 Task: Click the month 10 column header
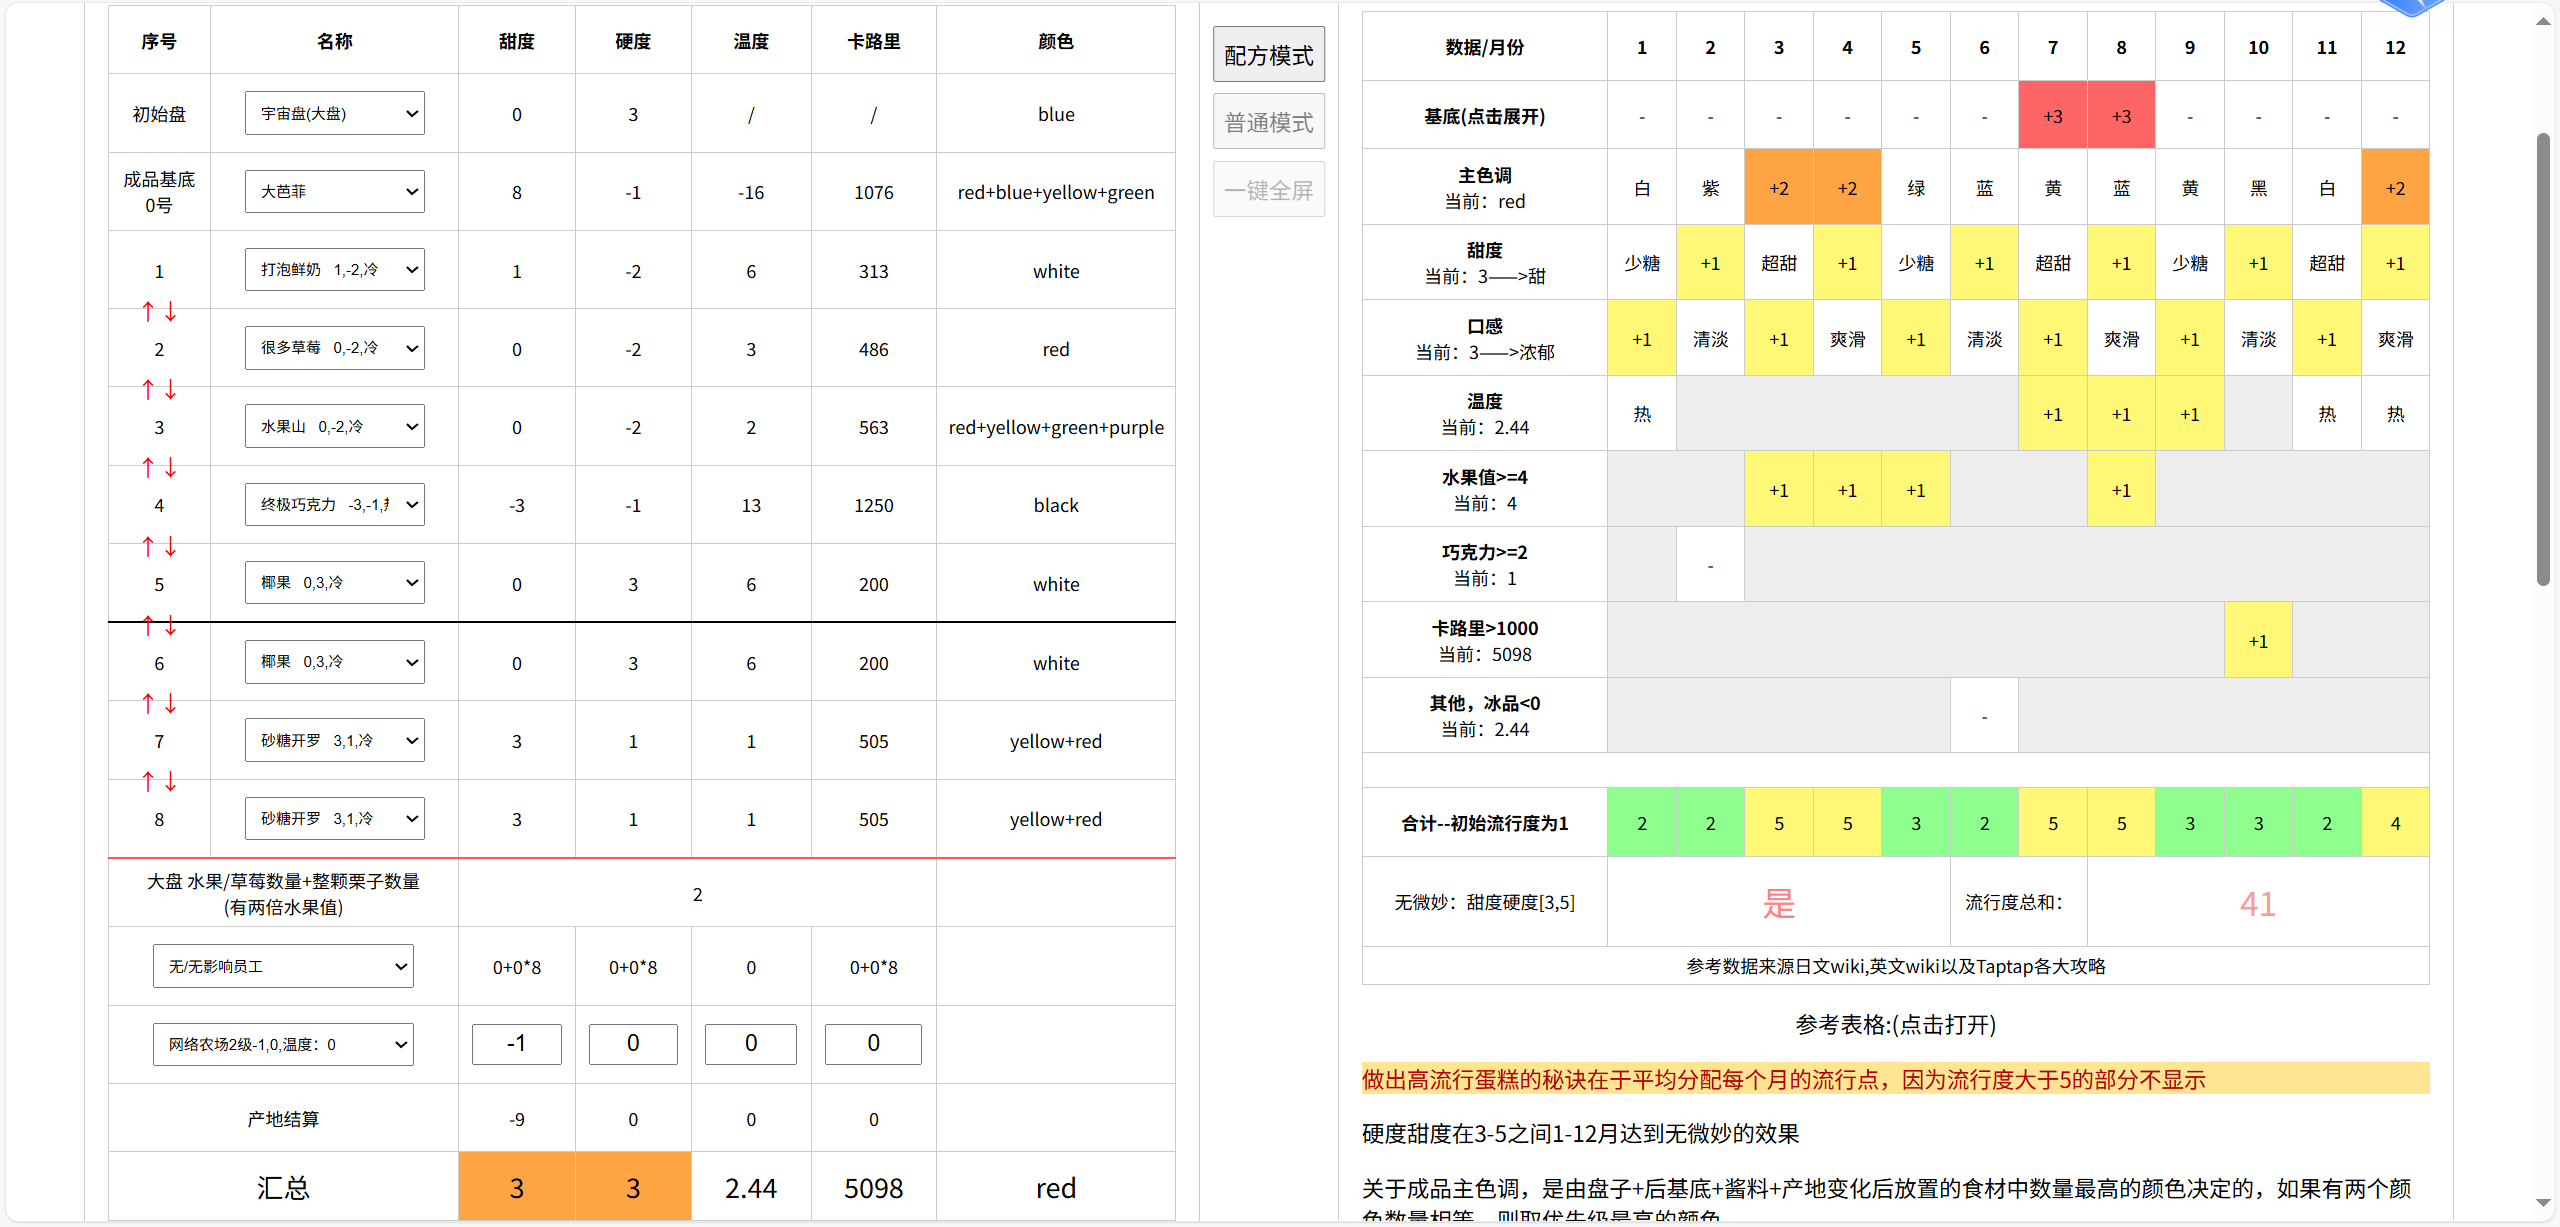2258,47
